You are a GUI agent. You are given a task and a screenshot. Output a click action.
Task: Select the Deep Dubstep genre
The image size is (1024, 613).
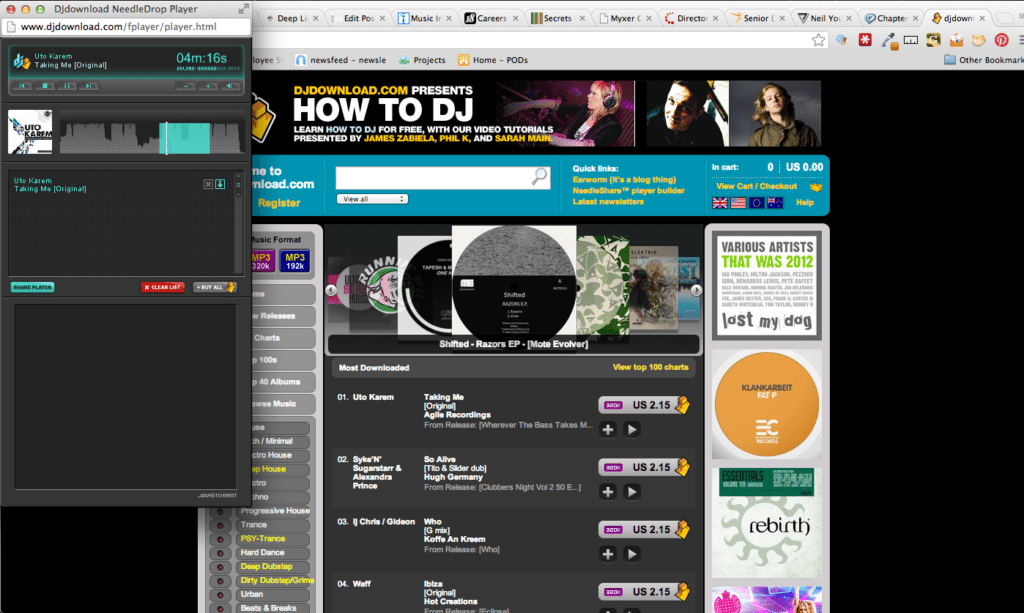click(272, 567)
